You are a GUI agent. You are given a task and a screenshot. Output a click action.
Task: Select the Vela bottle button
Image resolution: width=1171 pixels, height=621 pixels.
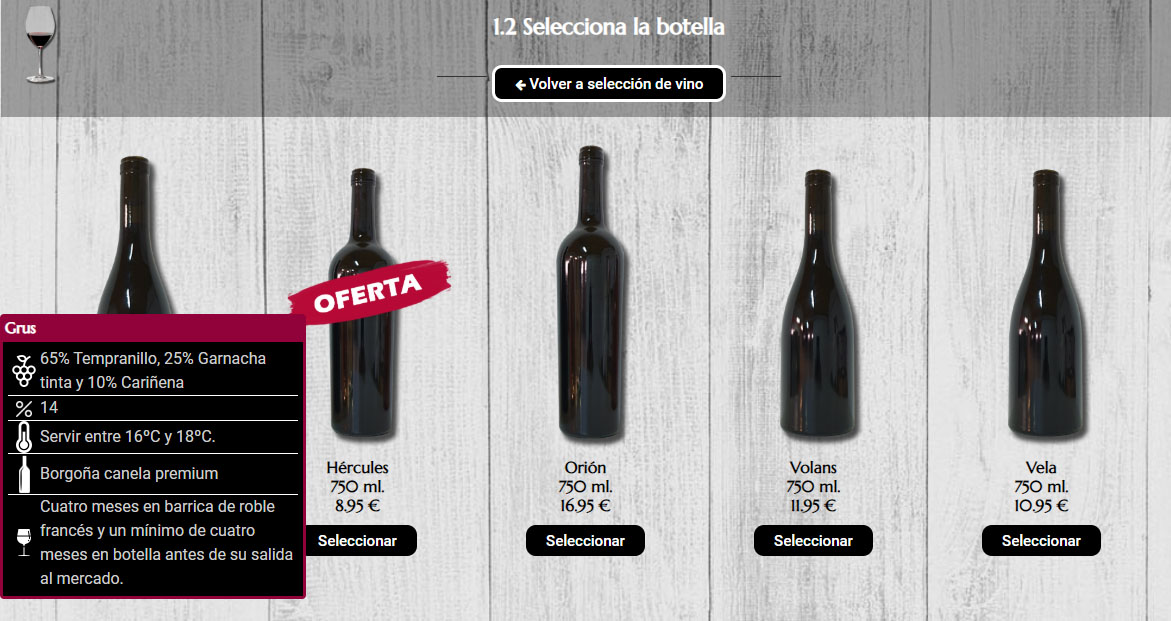pyautogui.click(x=1041, y=540)
